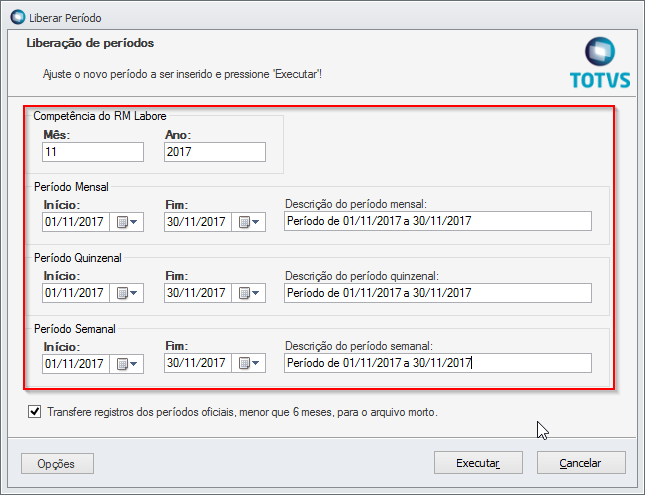Open calendar dropdown for Período Quinzenal Fim

click(249, 293)
